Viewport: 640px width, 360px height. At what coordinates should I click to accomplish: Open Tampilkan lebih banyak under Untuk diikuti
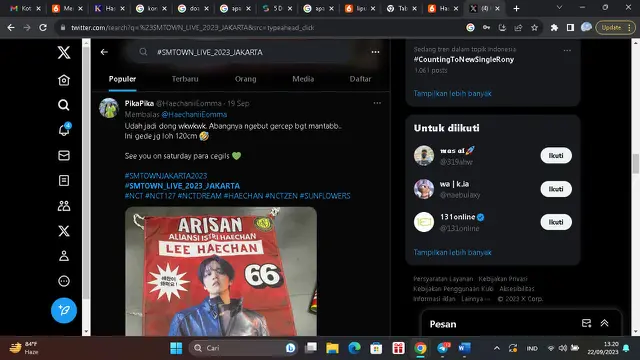click(x=452, y=252)
